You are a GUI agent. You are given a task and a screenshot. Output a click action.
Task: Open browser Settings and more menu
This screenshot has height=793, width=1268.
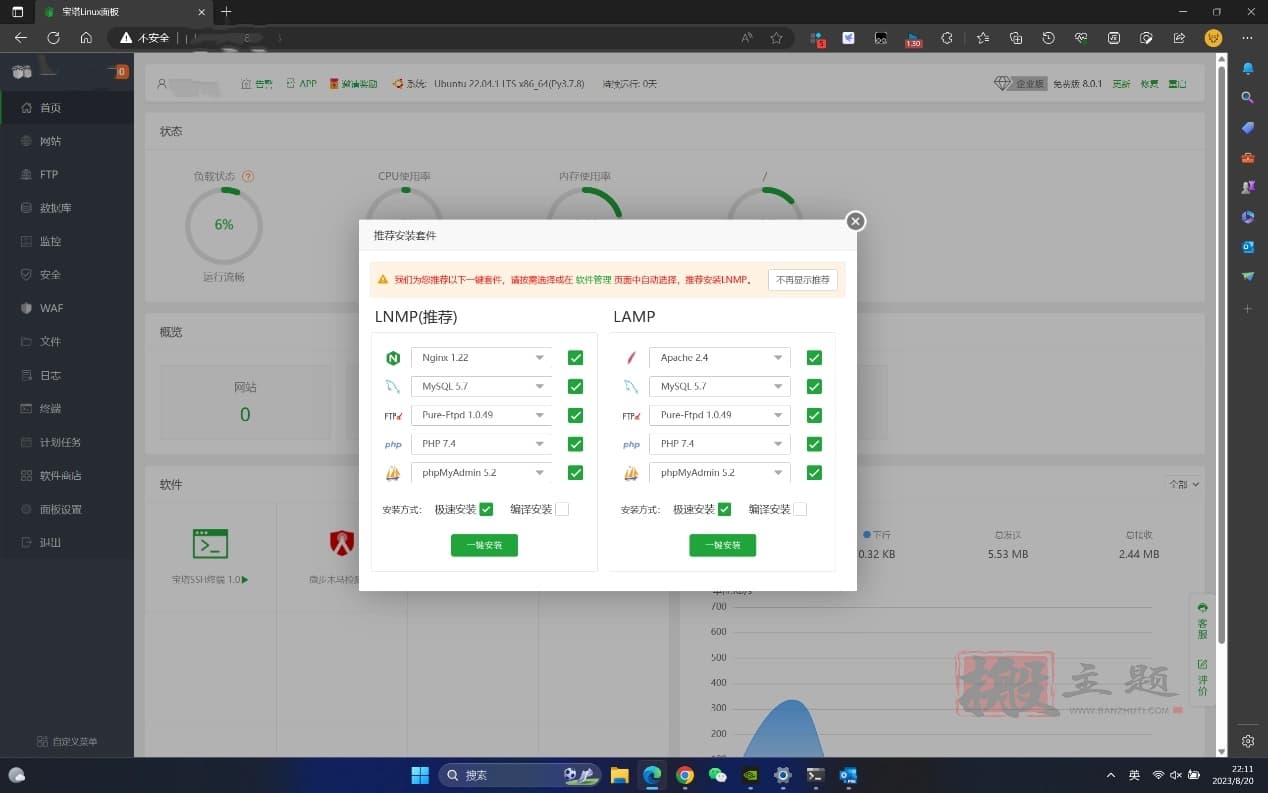[x=1247, y=37]
